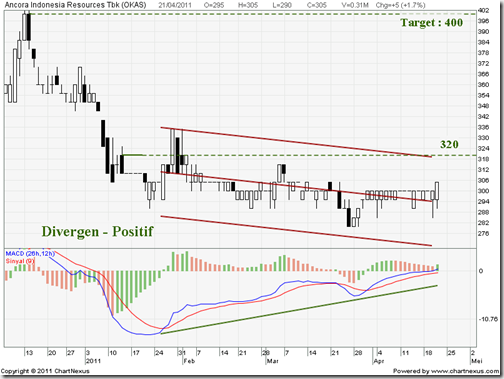Click the MACD zero axis label "0"
The height and width of the screenshot is (379, 504).
[481, 271]
